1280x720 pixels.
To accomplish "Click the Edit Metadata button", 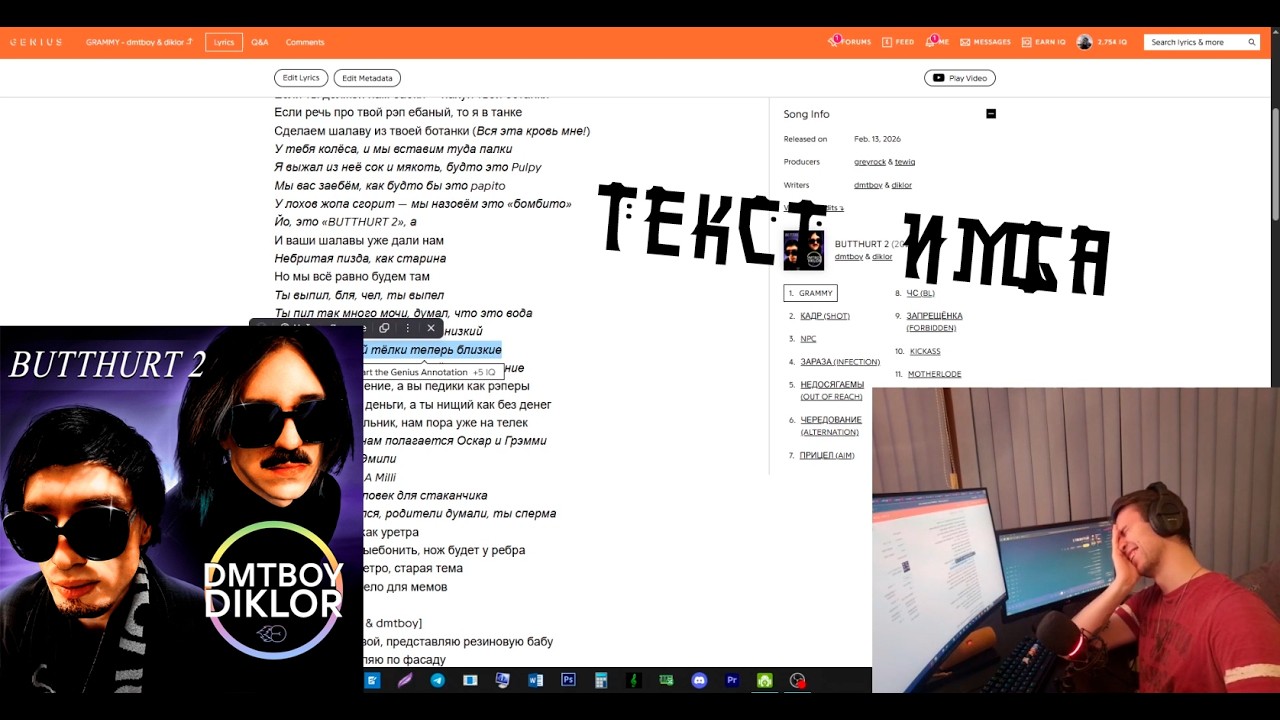I will click(367, 78).
